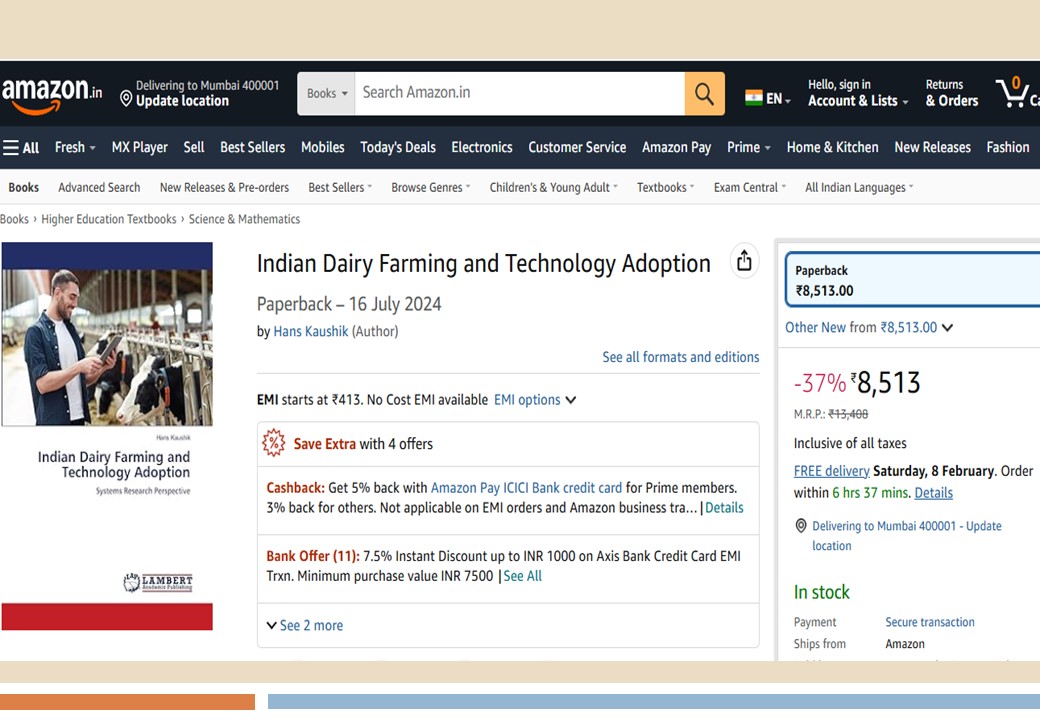Open Advanced Search

(99, 188)
